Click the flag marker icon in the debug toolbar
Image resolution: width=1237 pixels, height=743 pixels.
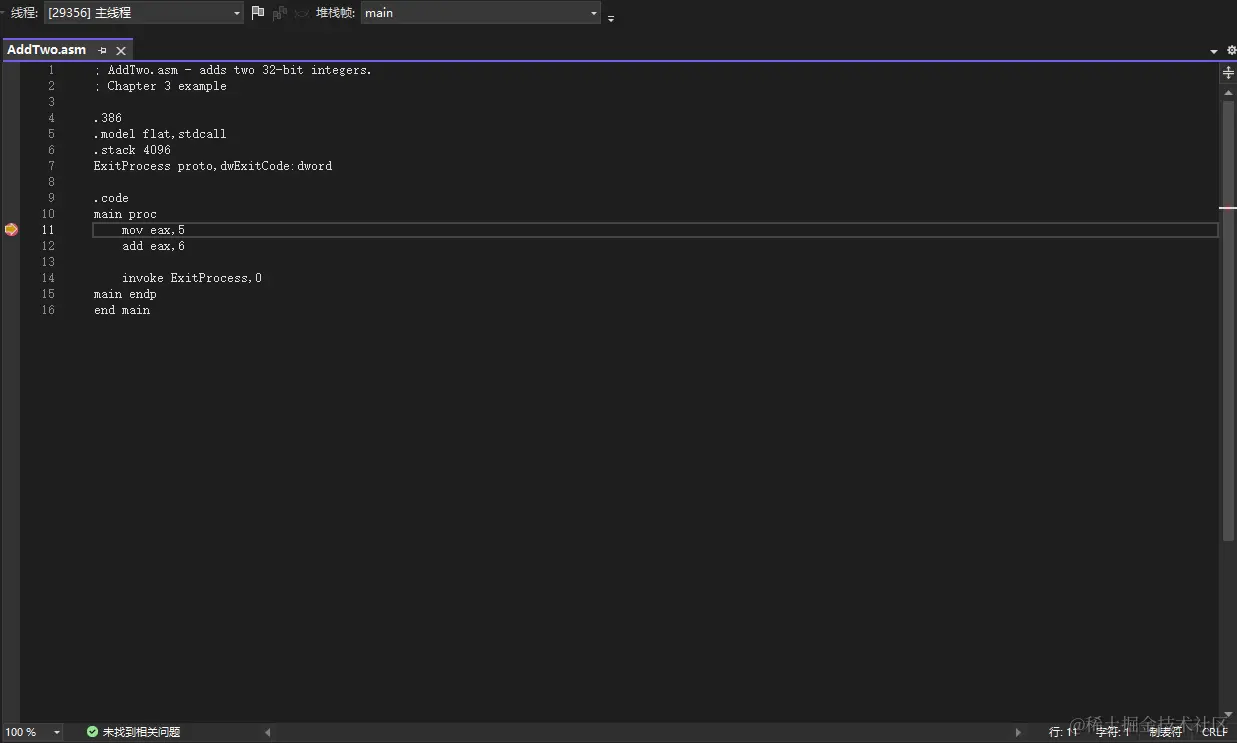pos(257,13)
